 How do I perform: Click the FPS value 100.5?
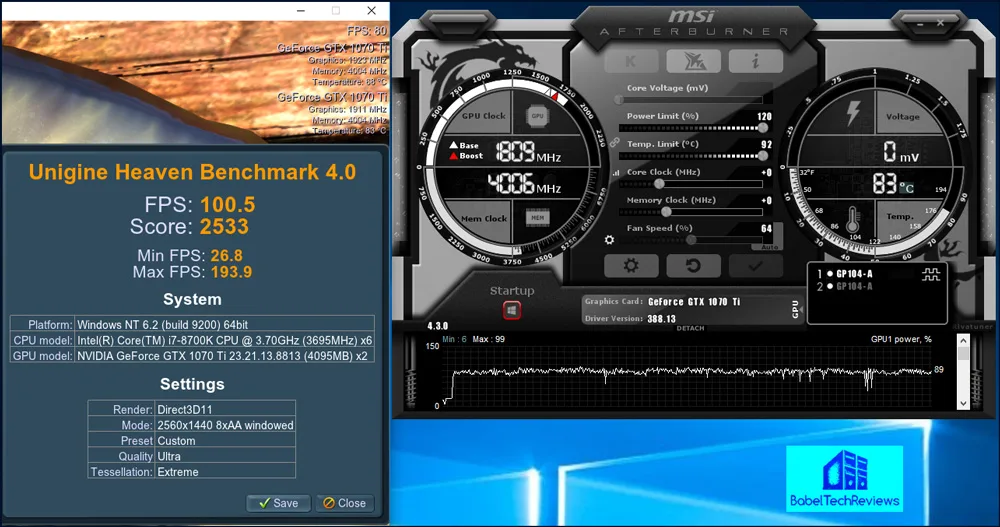pyautogui.click(x=228, y=204)
